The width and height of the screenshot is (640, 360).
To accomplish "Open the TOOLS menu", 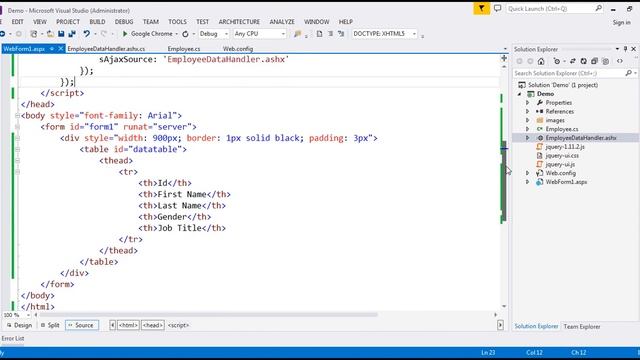I will click(x=177, y=22).
